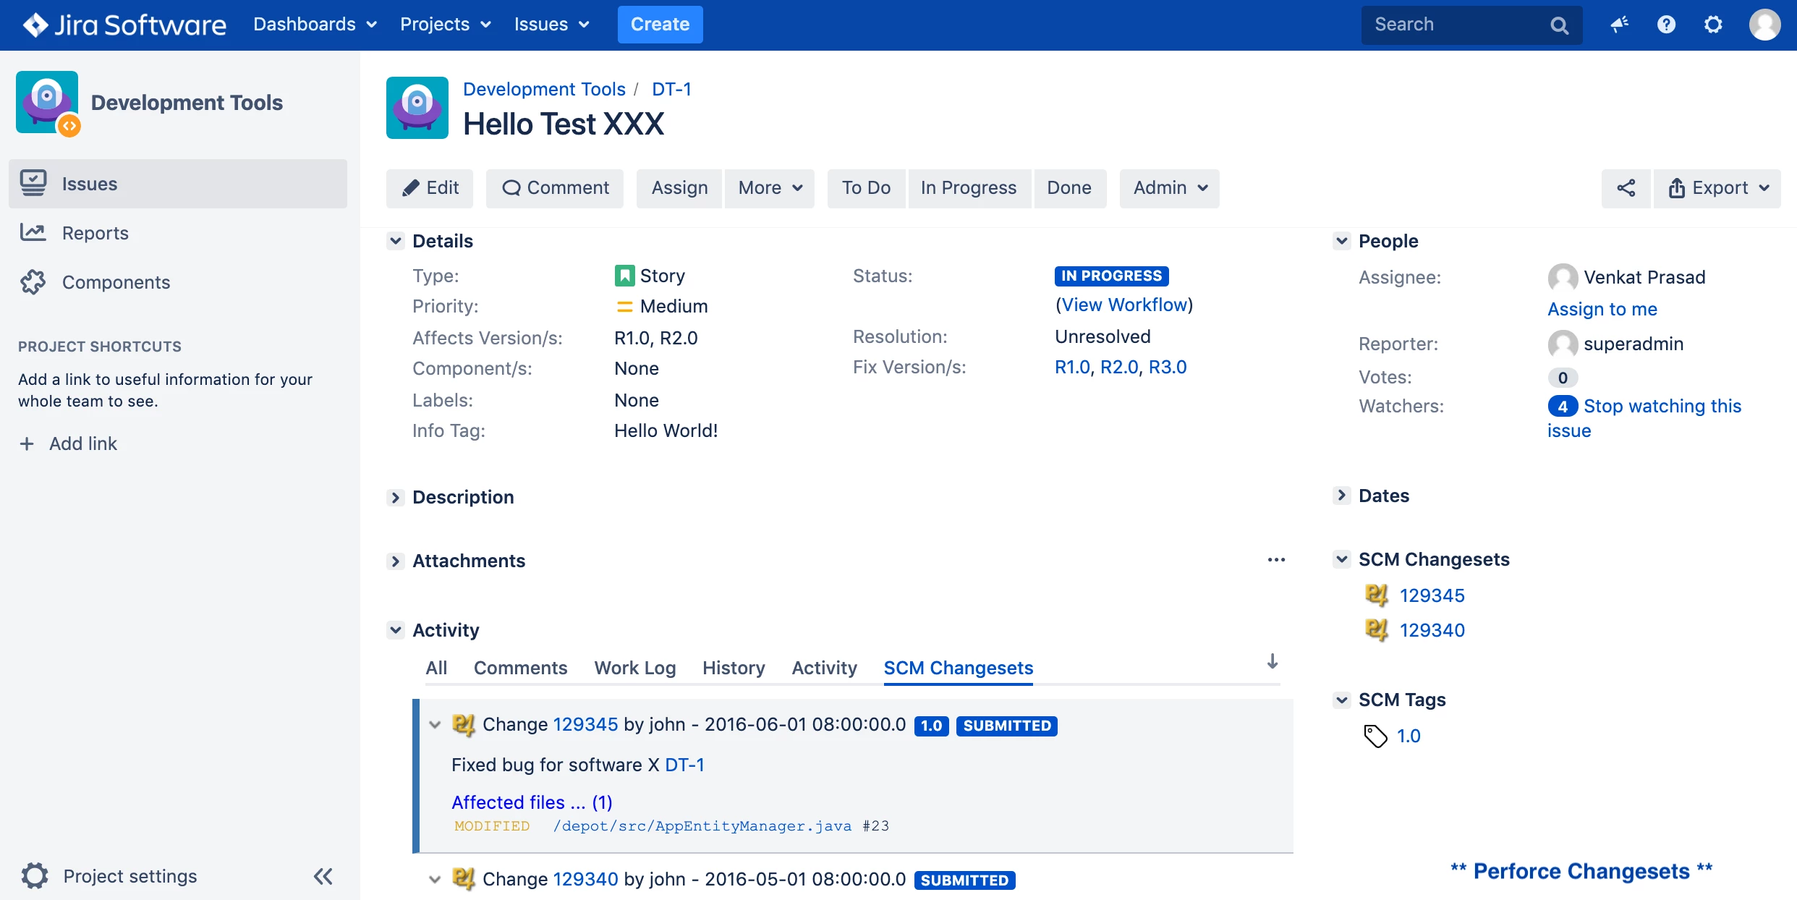This screenshot has width=1797, height=900.
Task: Expand the Description section
Action: click(x=395, y=497)
